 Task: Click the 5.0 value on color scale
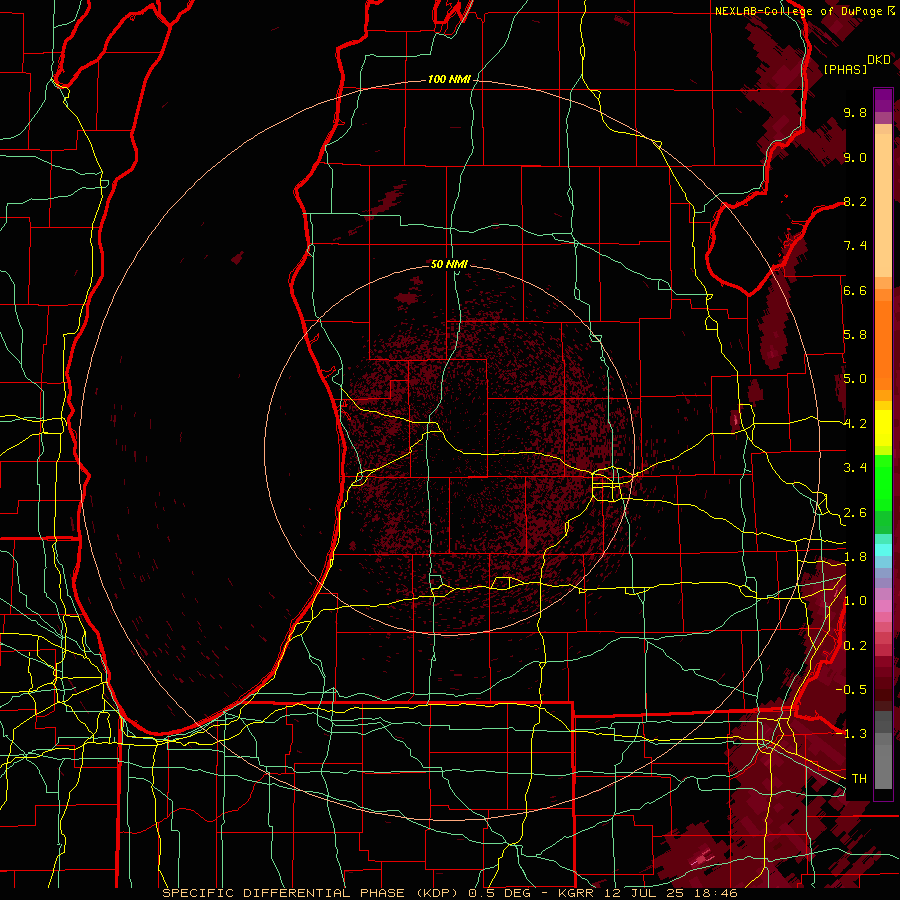point(855,379)
